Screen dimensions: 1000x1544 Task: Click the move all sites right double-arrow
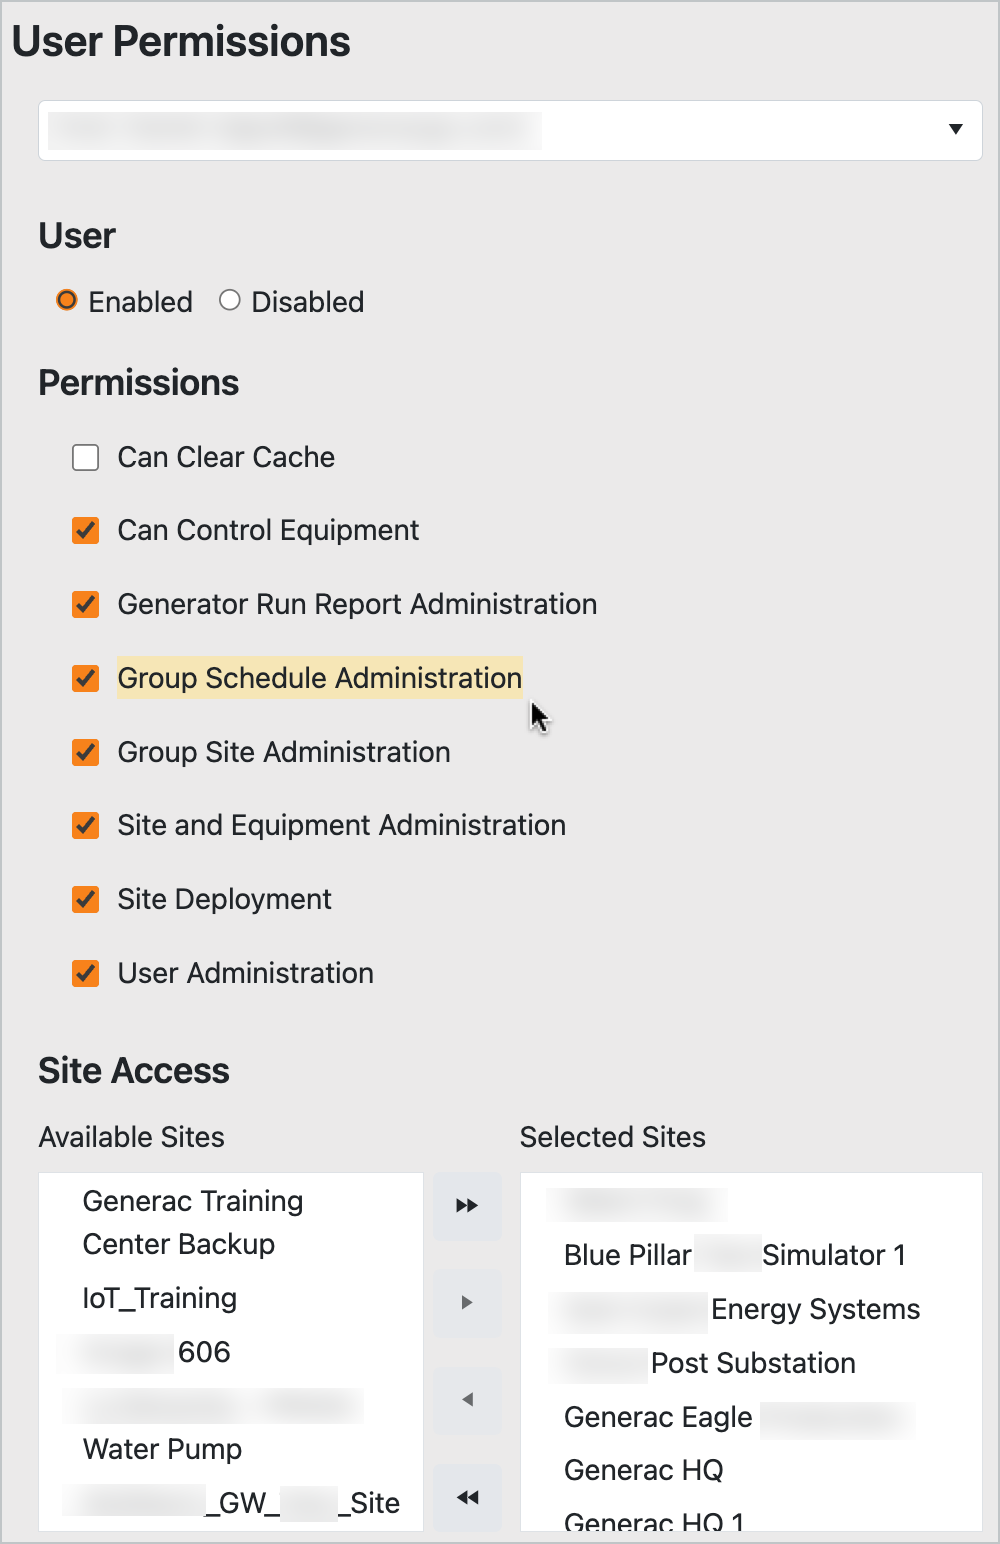coord(467,1206)
